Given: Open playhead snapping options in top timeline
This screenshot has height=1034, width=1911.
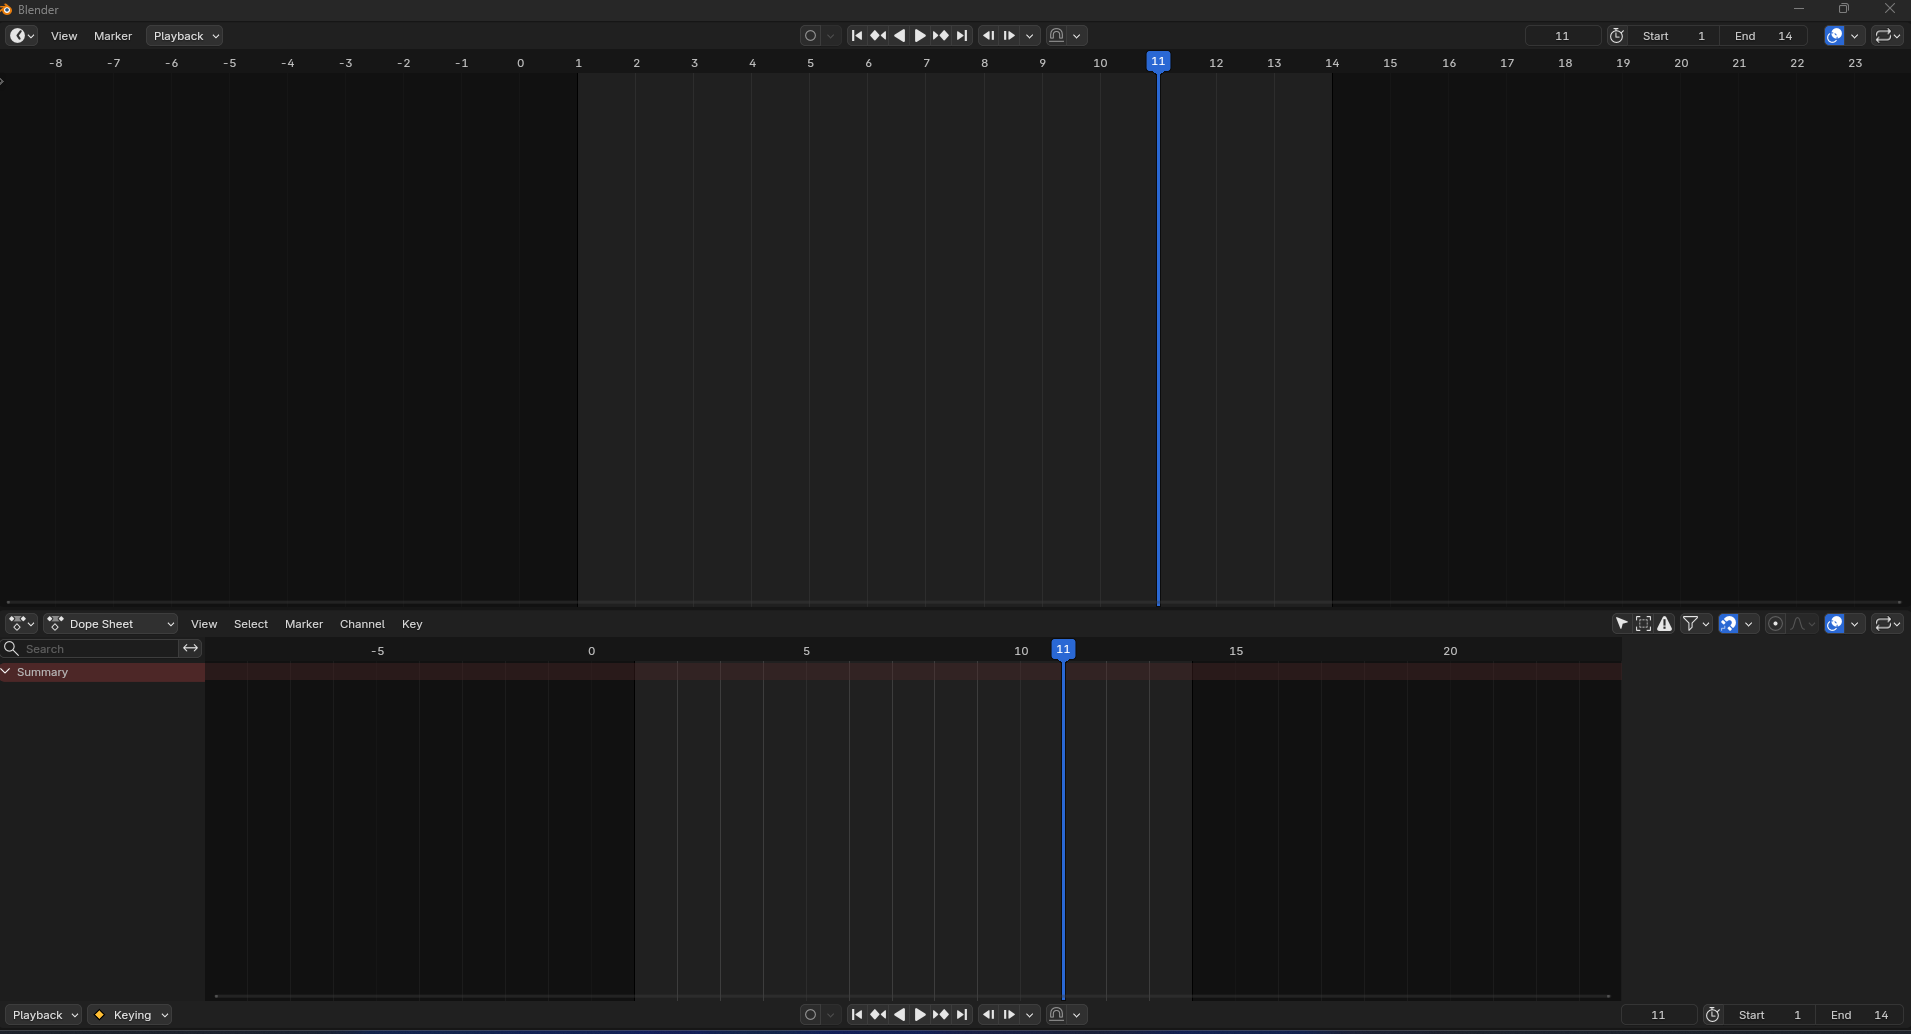Looking at the screenshot, I should point(1077,36).
